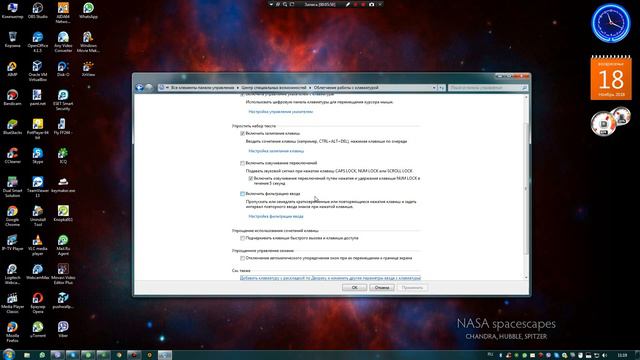Launch Any Video Converter shortcut
Image resolution: width=640 pixels, height=360 pixels.
(x=63, y=42)
